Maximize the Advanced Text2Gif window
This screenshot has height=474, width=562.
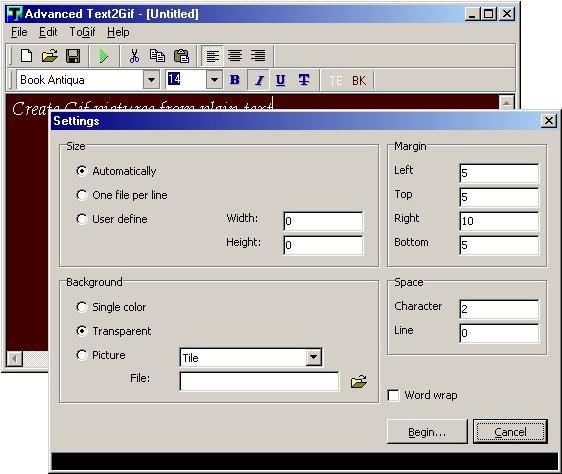(x=489, y=14)
